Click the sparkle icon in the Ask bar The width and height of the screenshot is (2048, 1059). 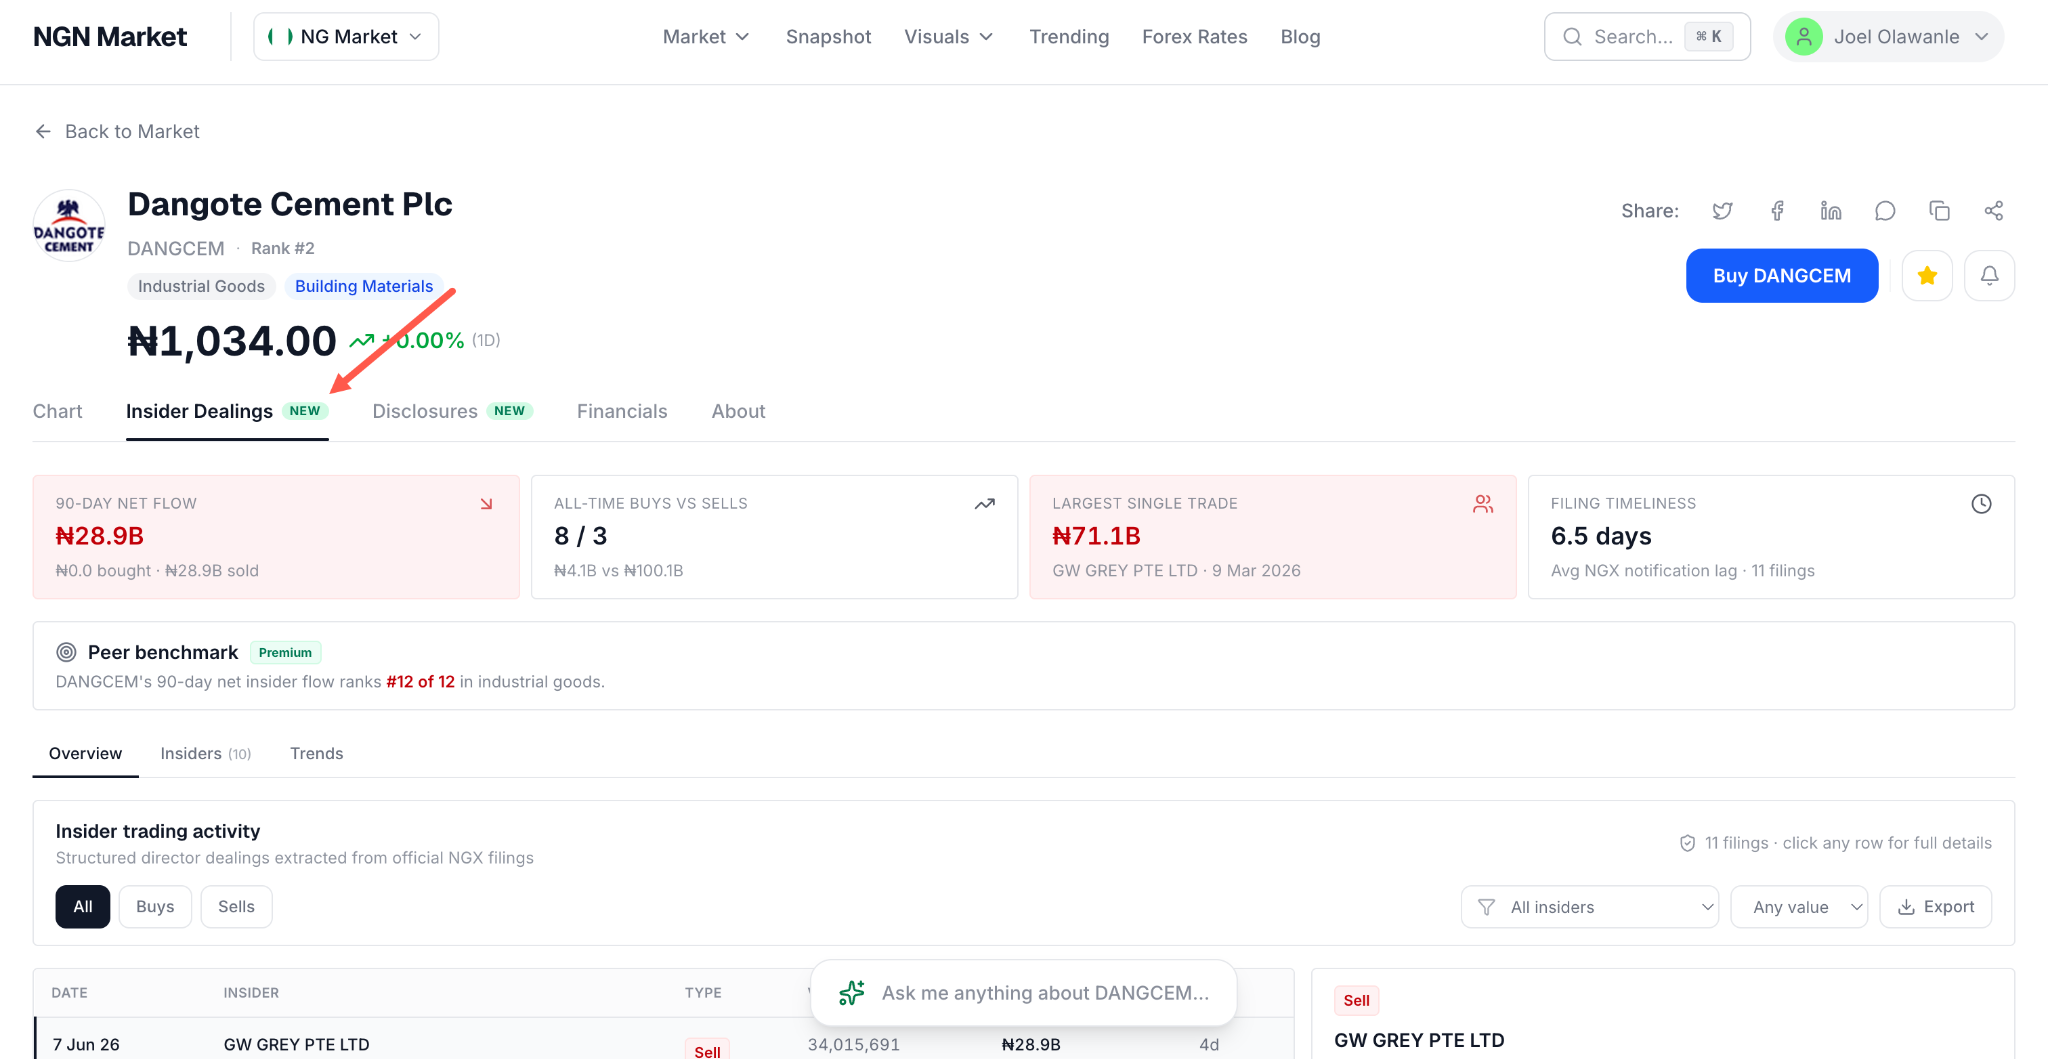[x=852, y=993]
